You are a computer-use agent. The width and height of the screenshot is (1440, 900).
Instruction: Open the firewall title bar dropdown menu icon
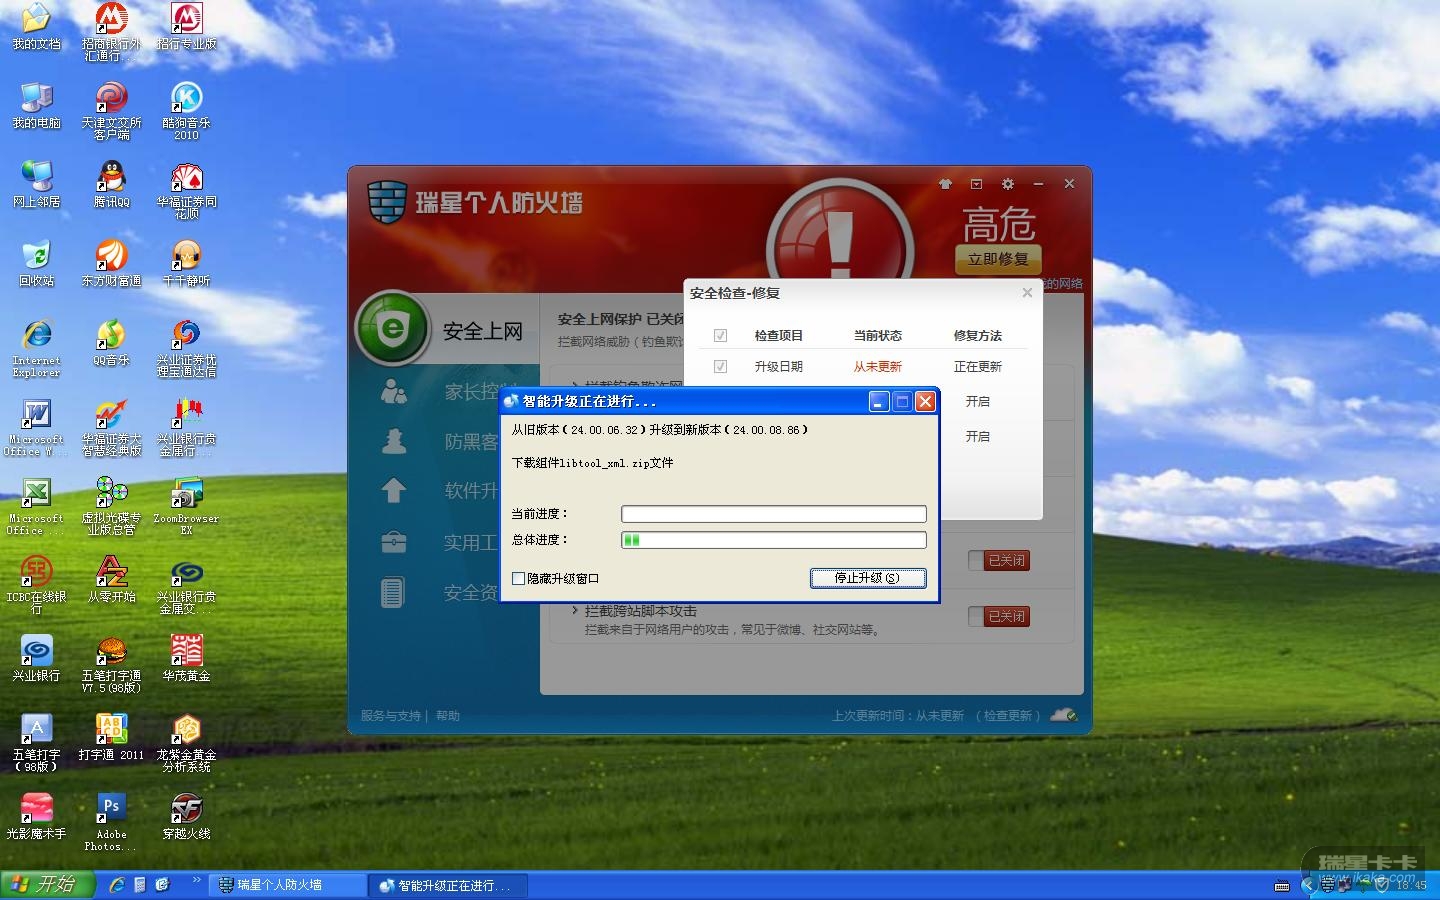[x=976, y=184]
